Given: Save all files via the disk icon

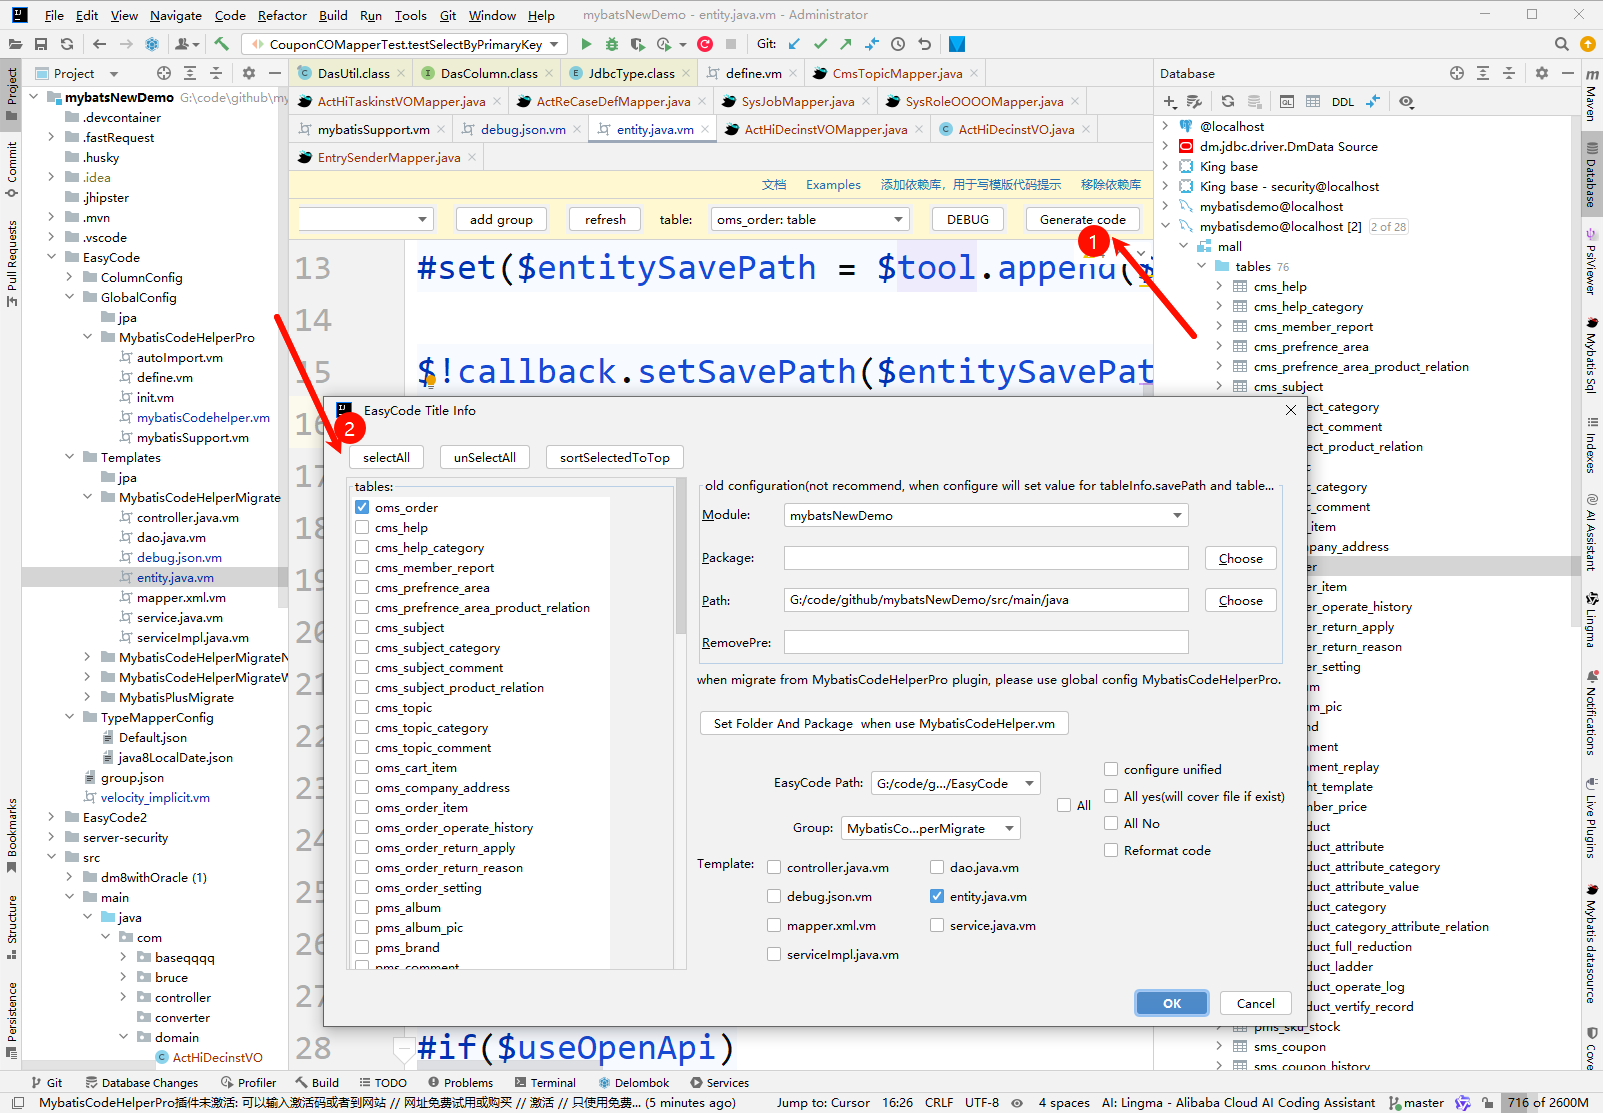Looking at the screenshot, I should click(41, 44).
